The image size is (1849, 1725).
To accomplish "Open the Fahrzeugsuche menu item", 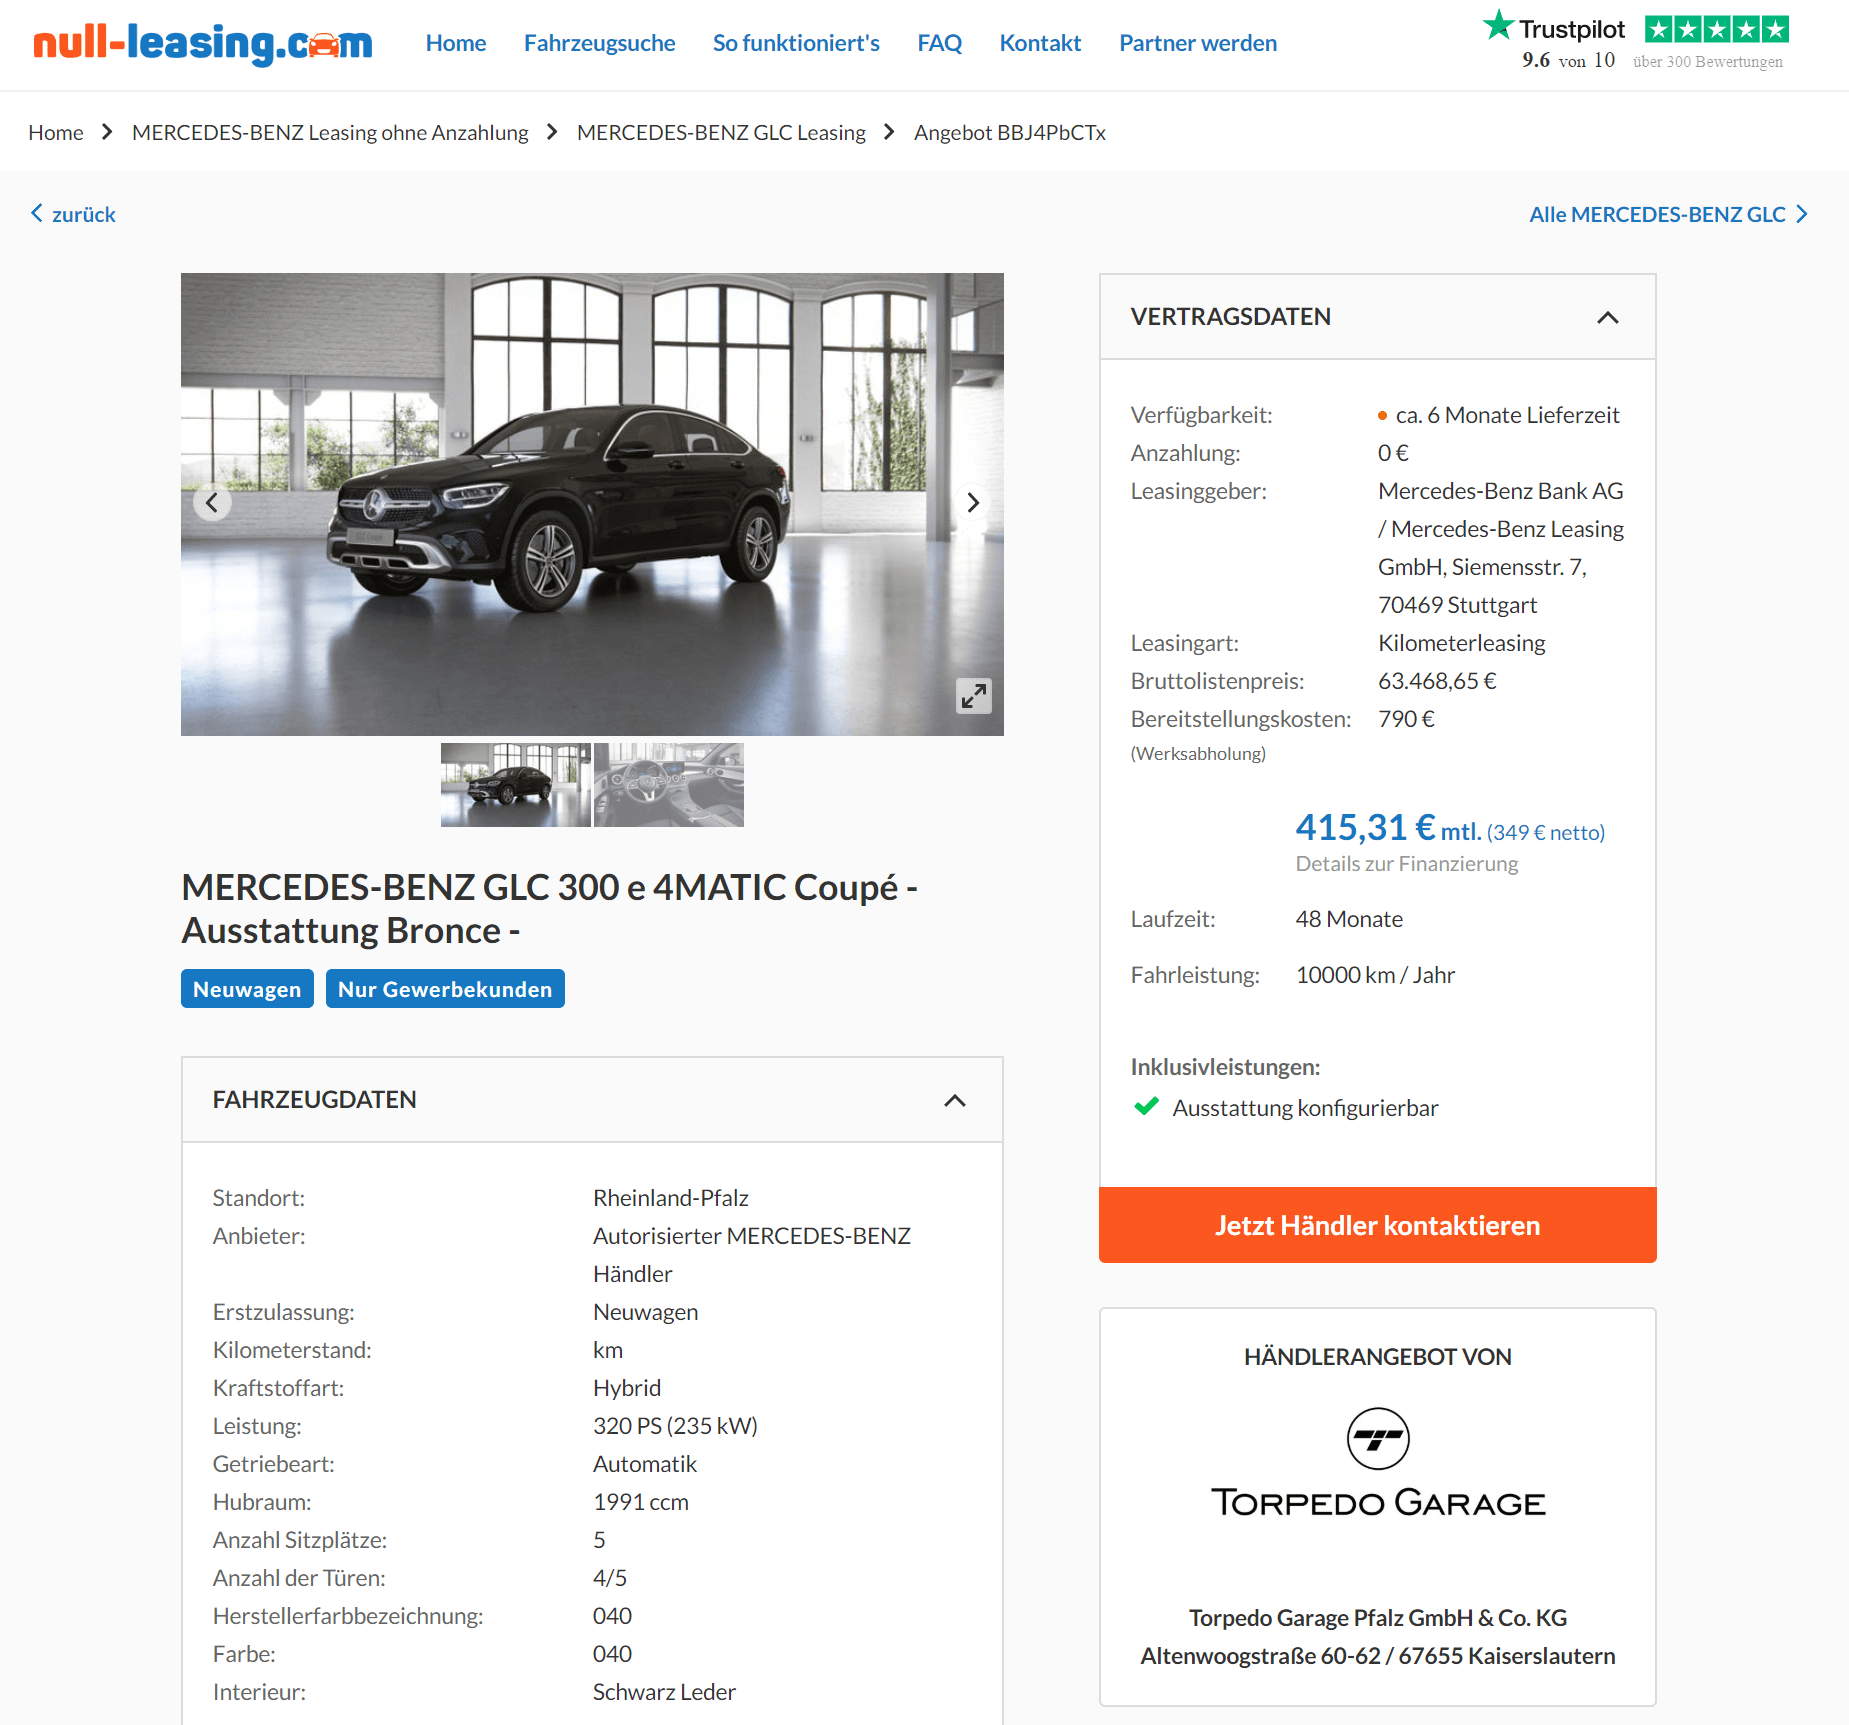I will (599, 43).
